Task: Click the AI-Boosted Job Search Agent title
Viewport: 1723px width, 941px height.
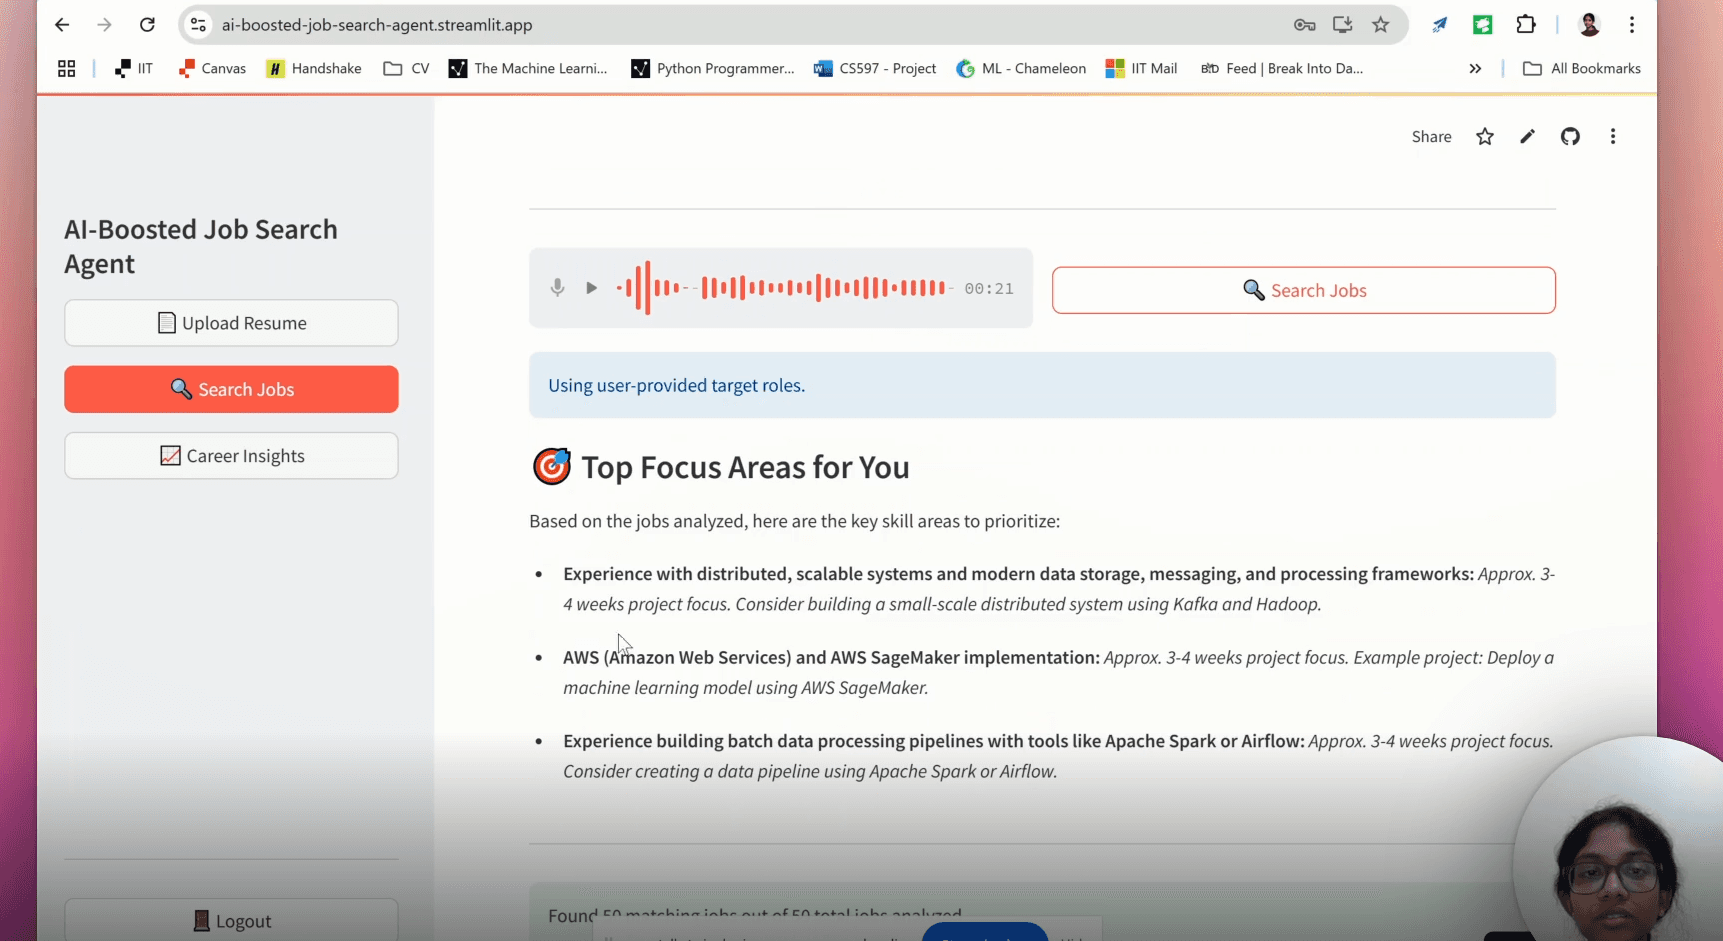Action: (201, 246)
